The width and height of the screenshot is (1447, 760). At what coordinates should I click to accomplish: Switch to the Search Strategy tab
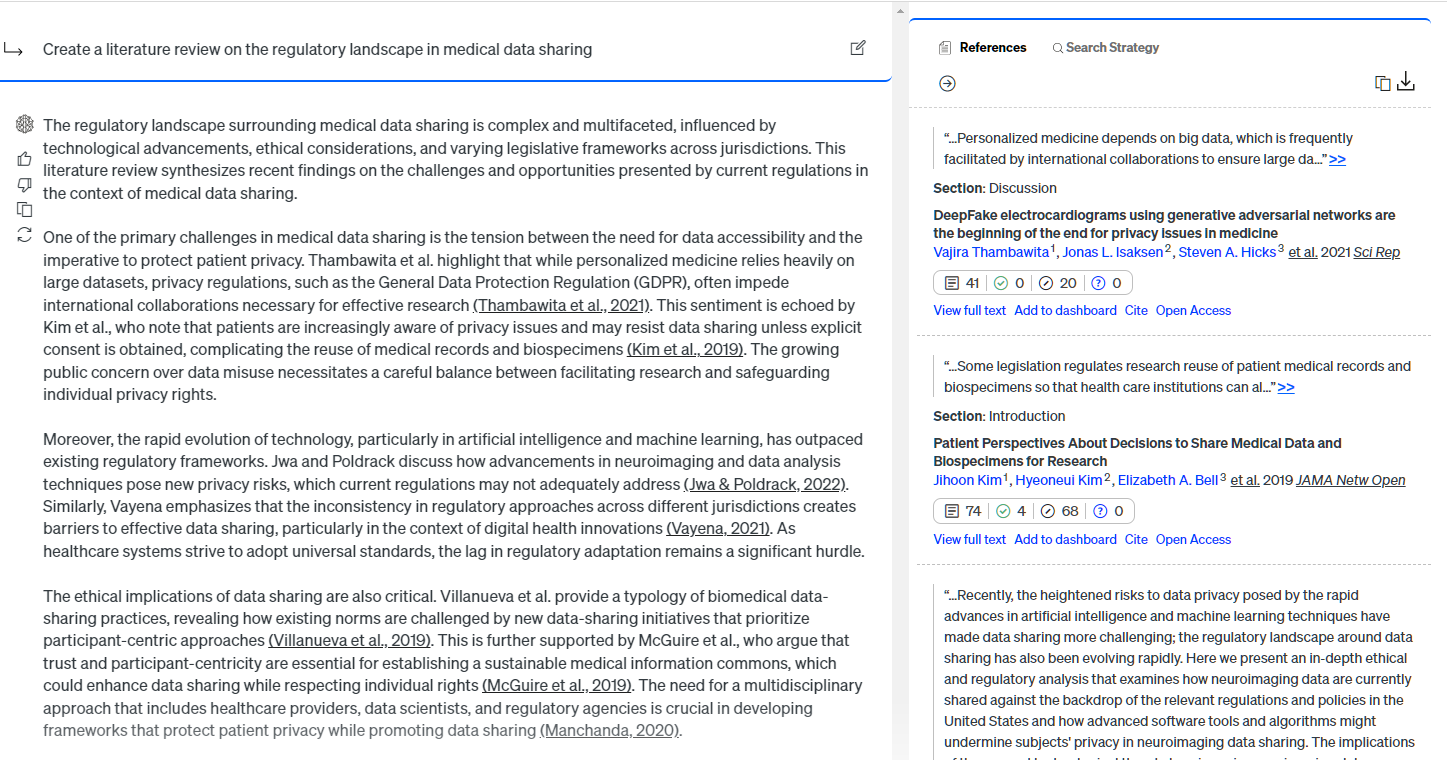(1105, 47)
